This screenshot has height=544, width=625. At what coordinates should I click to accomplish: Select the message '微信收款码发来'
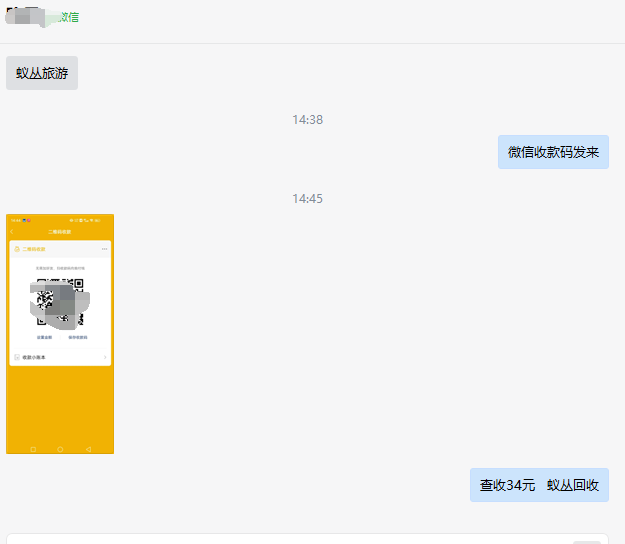(553, 152)
